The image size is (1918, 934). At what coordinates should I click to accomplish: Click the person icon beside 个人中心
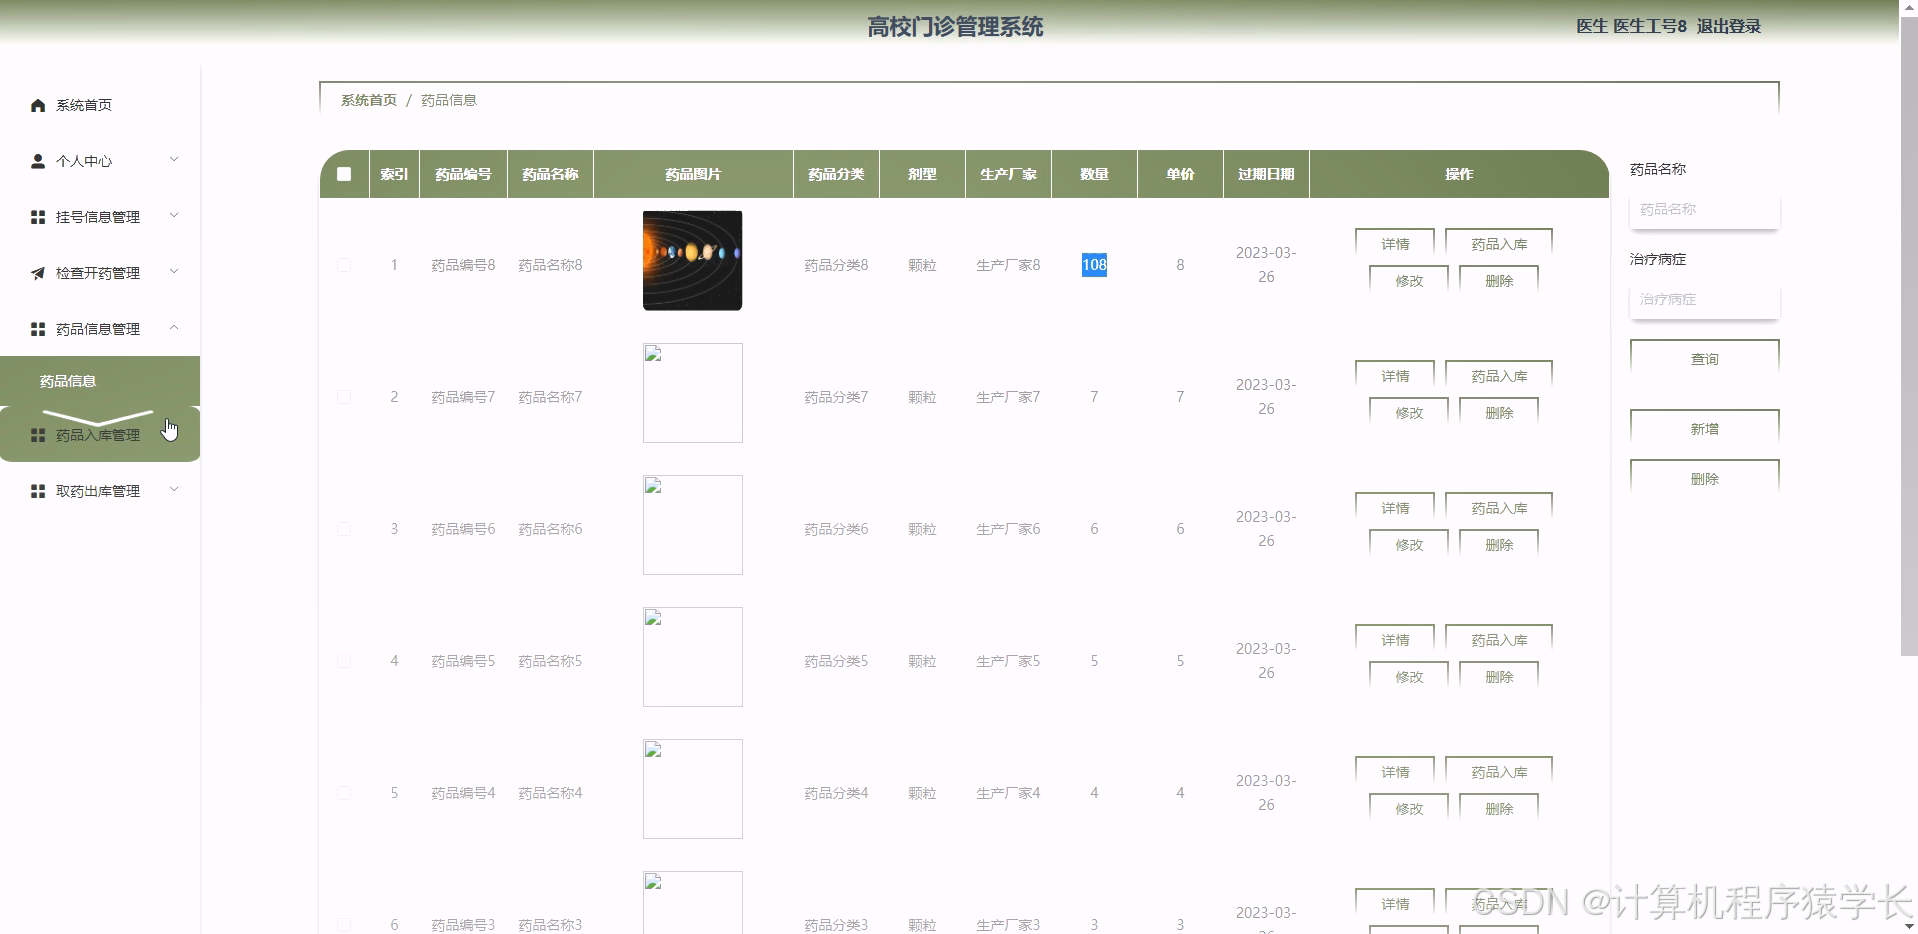(x=38, y=161)
